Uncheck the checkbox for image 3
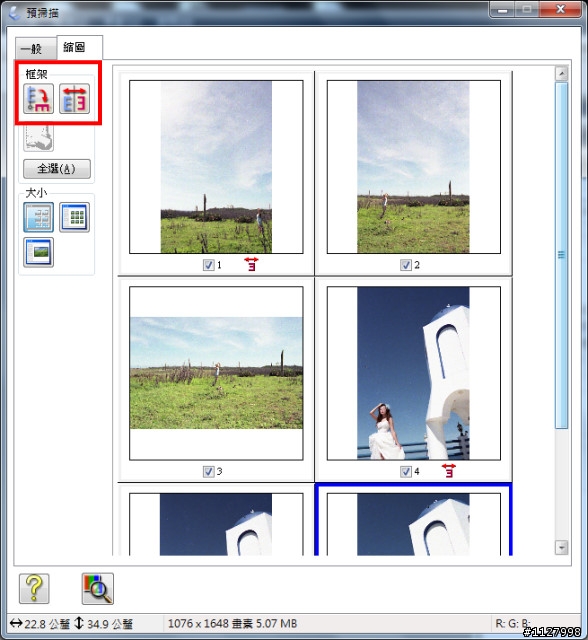 209,471
